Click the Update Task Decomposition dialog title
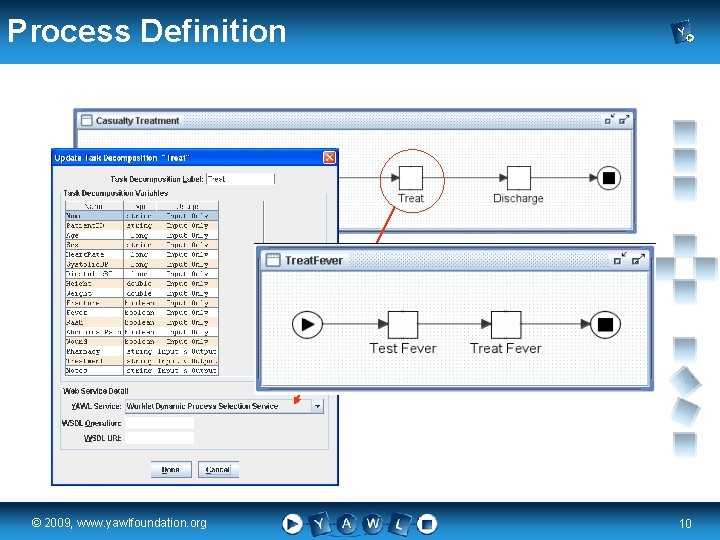 tap(122, 158)
